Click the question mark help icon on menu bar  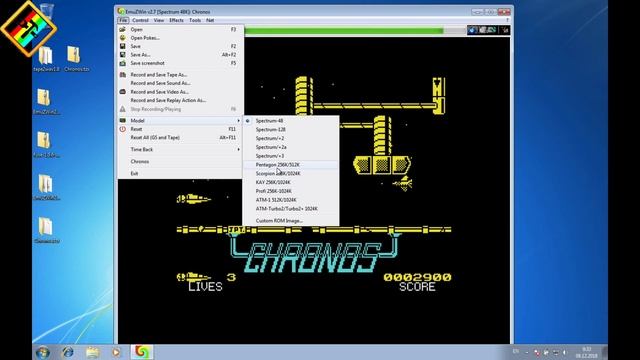pos(507,20)
